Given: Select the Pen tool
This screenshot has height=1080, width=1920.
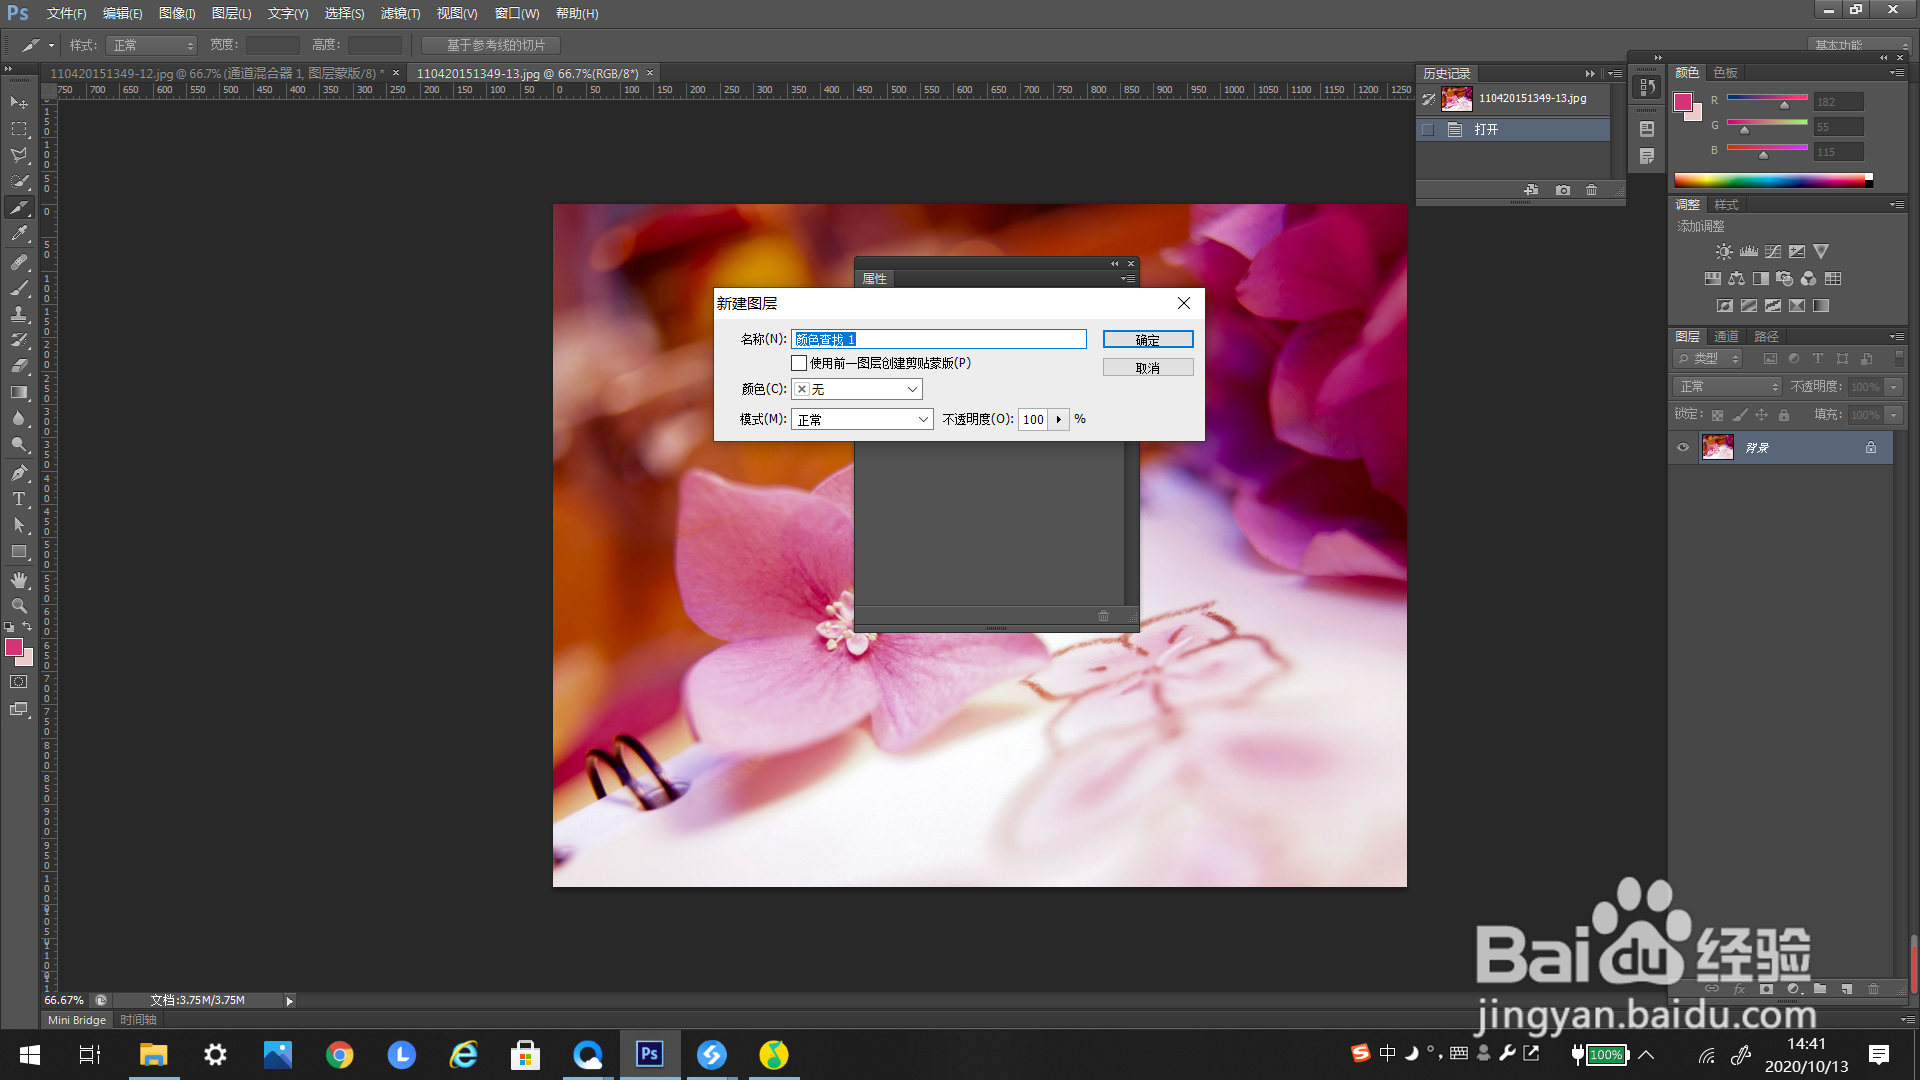Looking at the screenshot, I should (19, 472).
